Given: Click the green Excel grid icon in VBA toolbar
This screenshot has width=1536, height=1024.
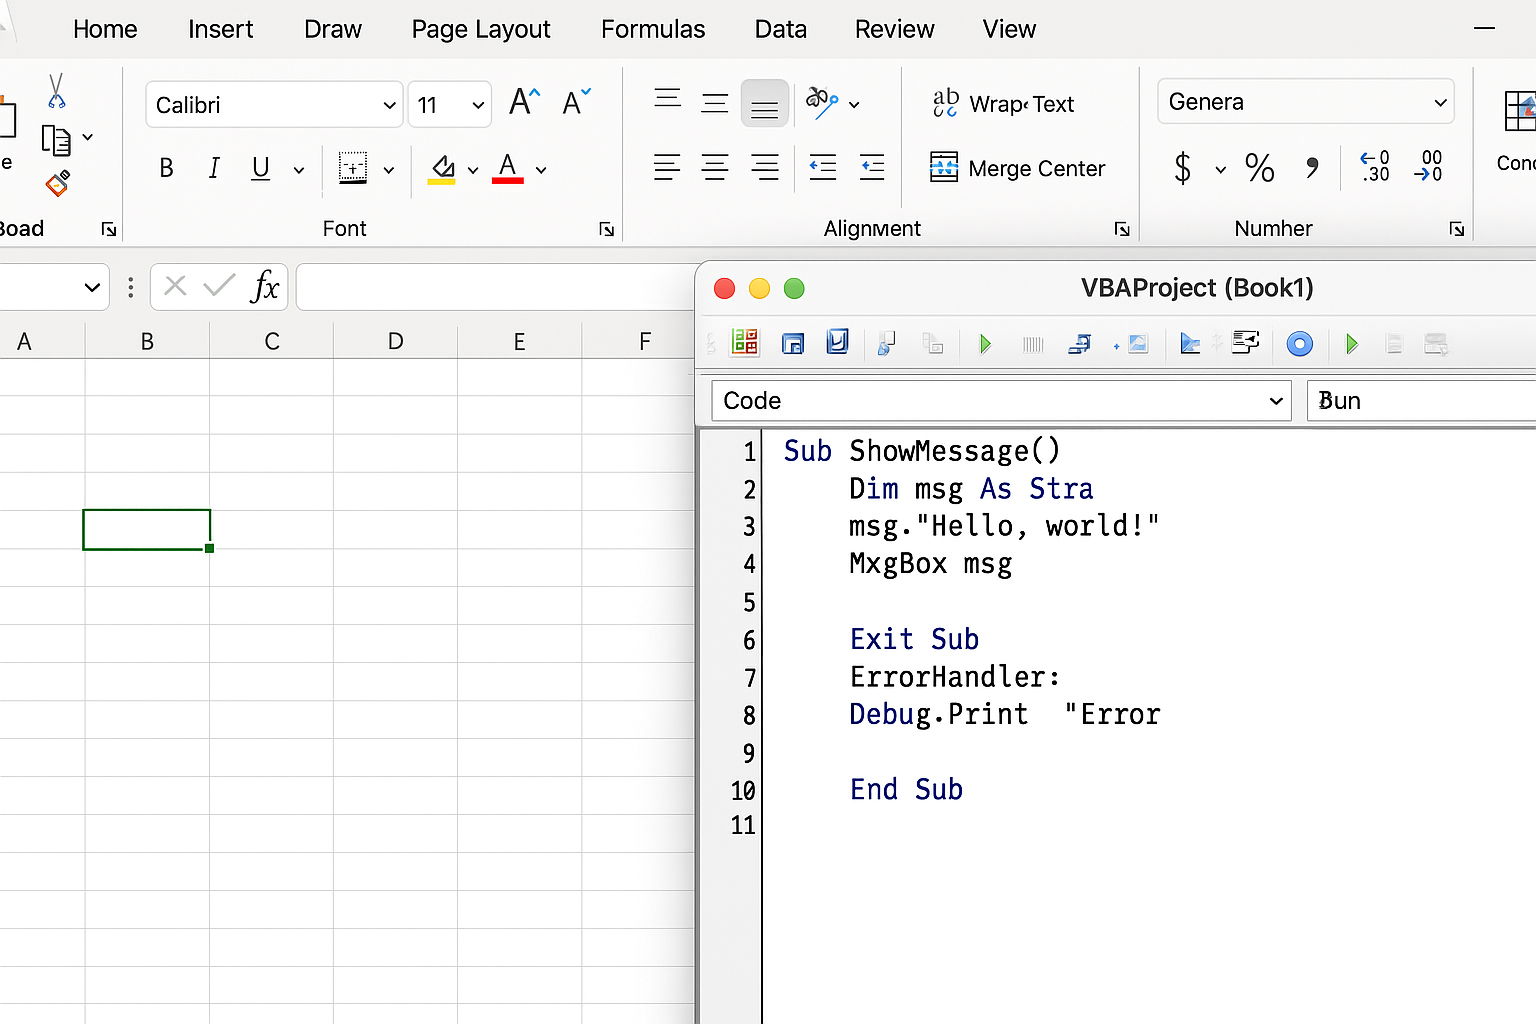Looking at the screenshot, I should tap(745, 343).
